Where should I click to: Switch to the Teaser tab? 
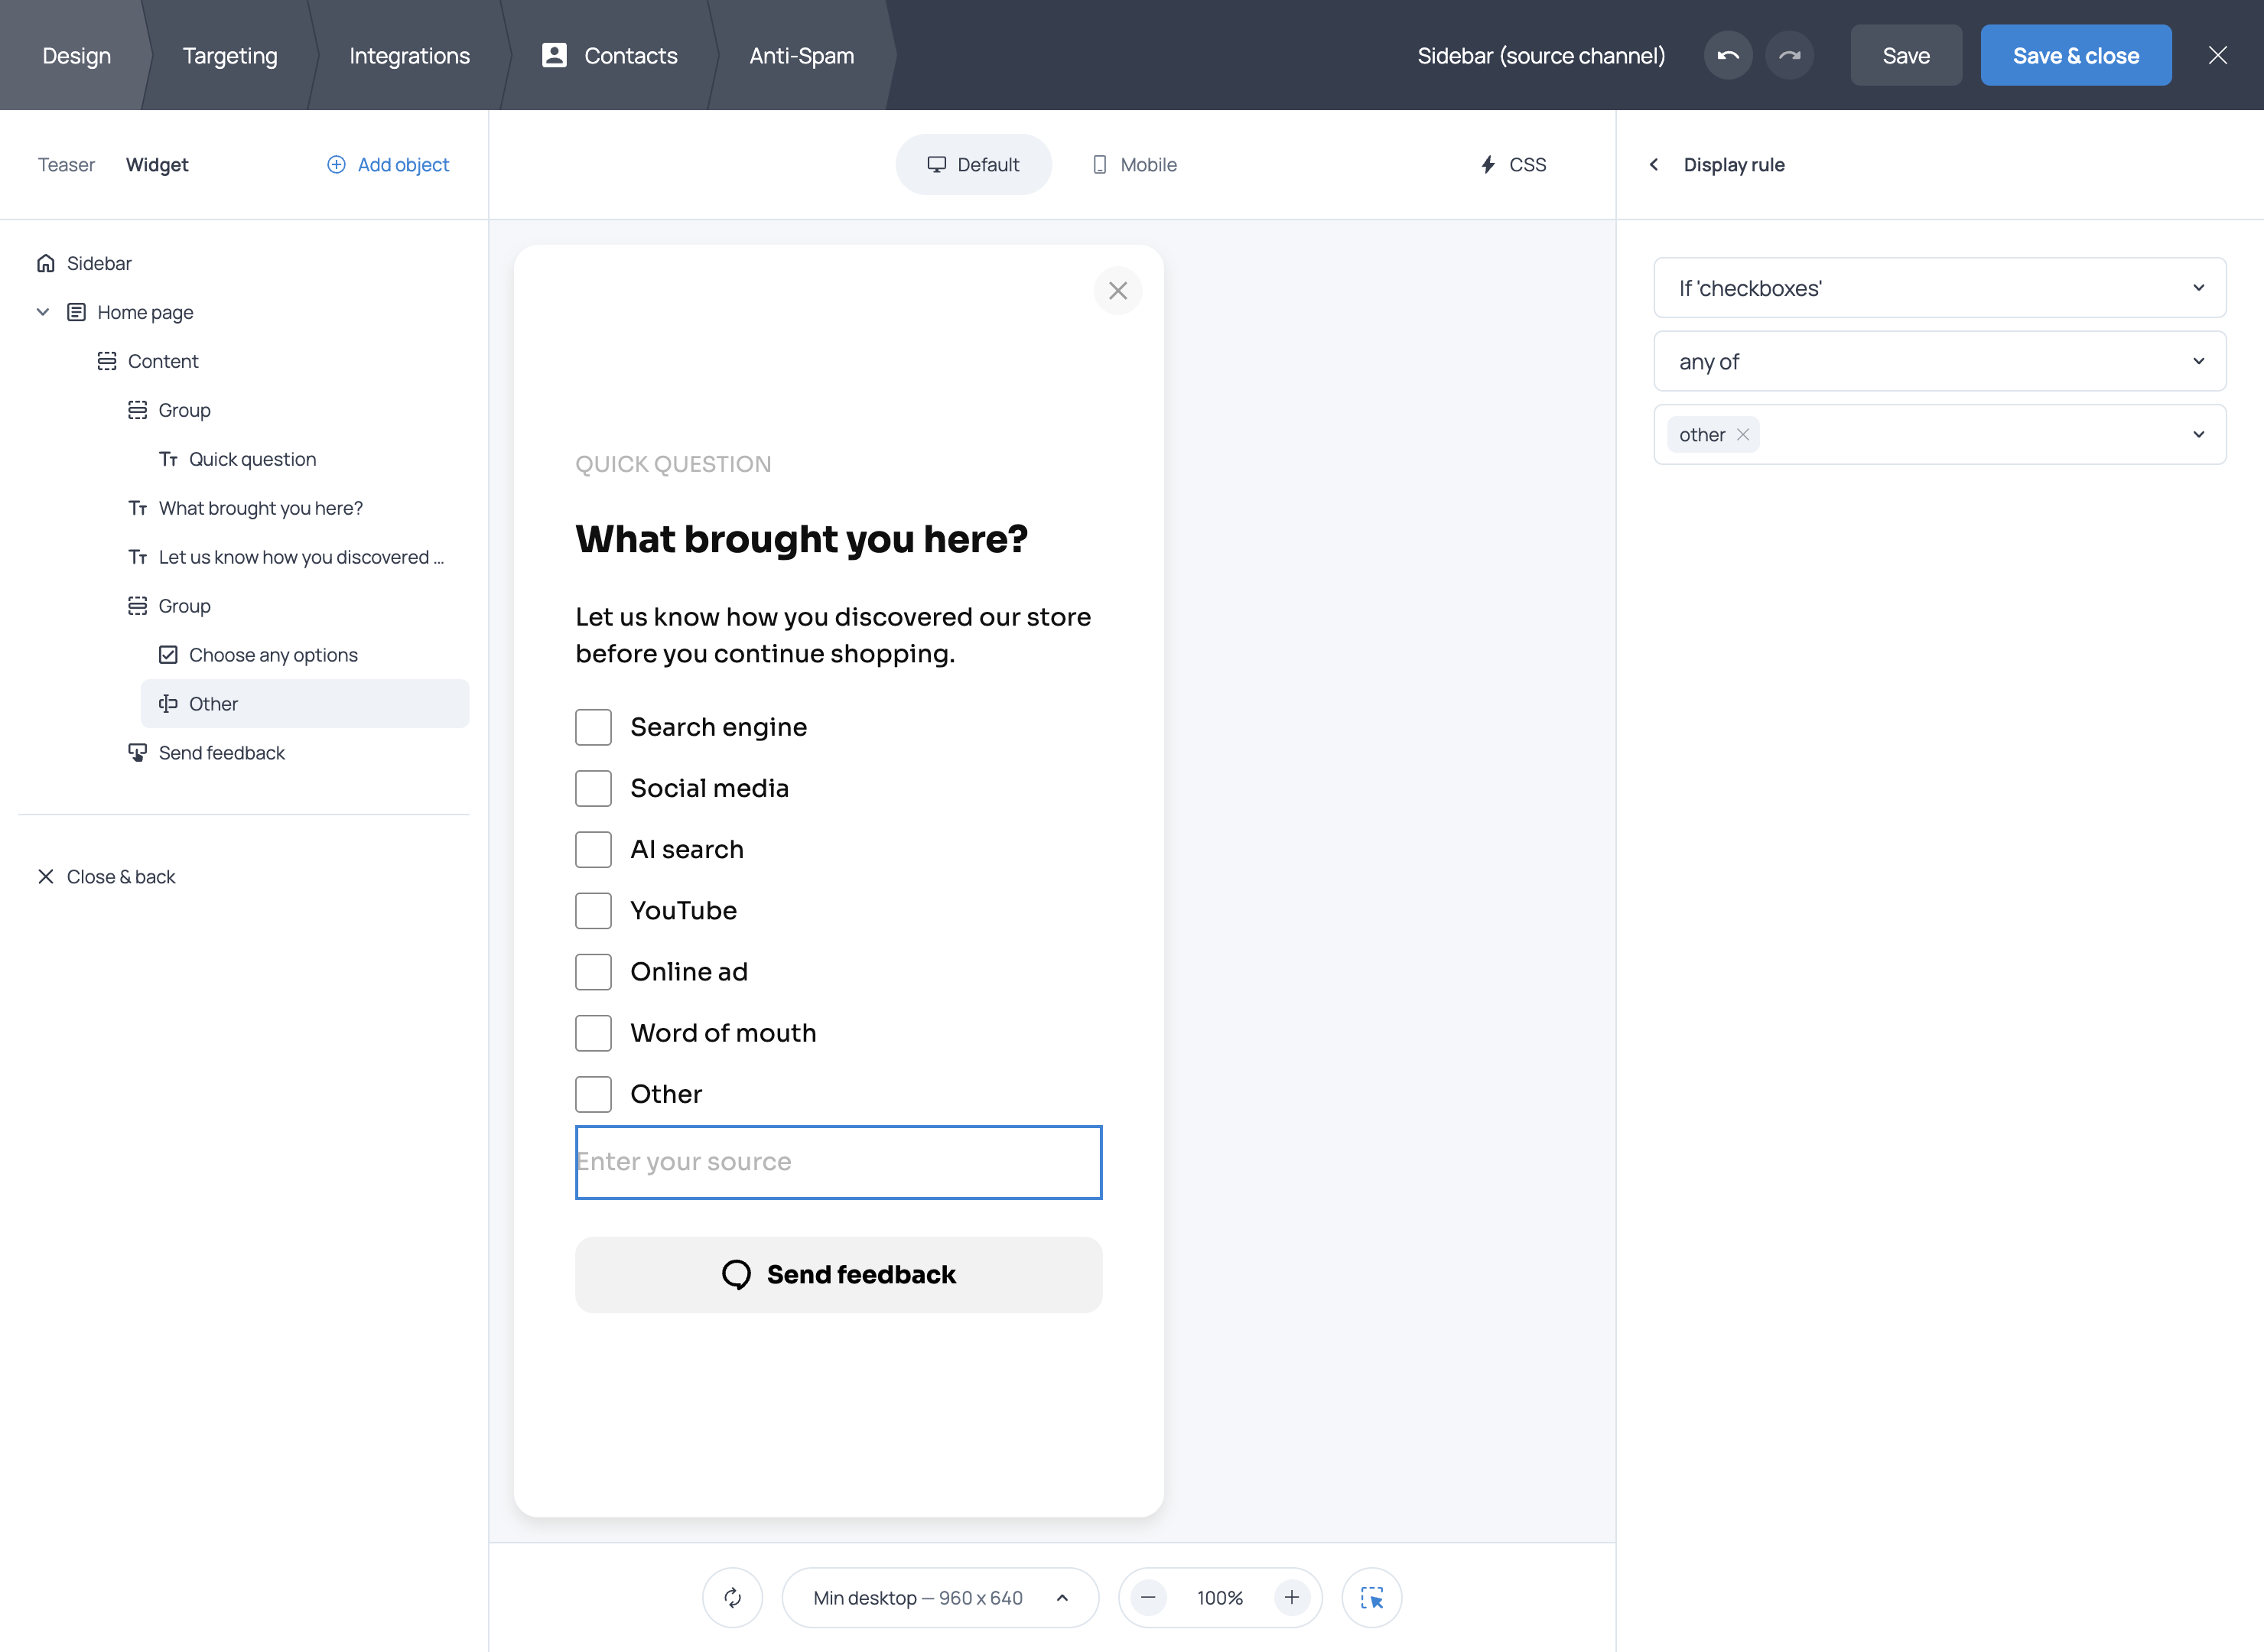66,165
